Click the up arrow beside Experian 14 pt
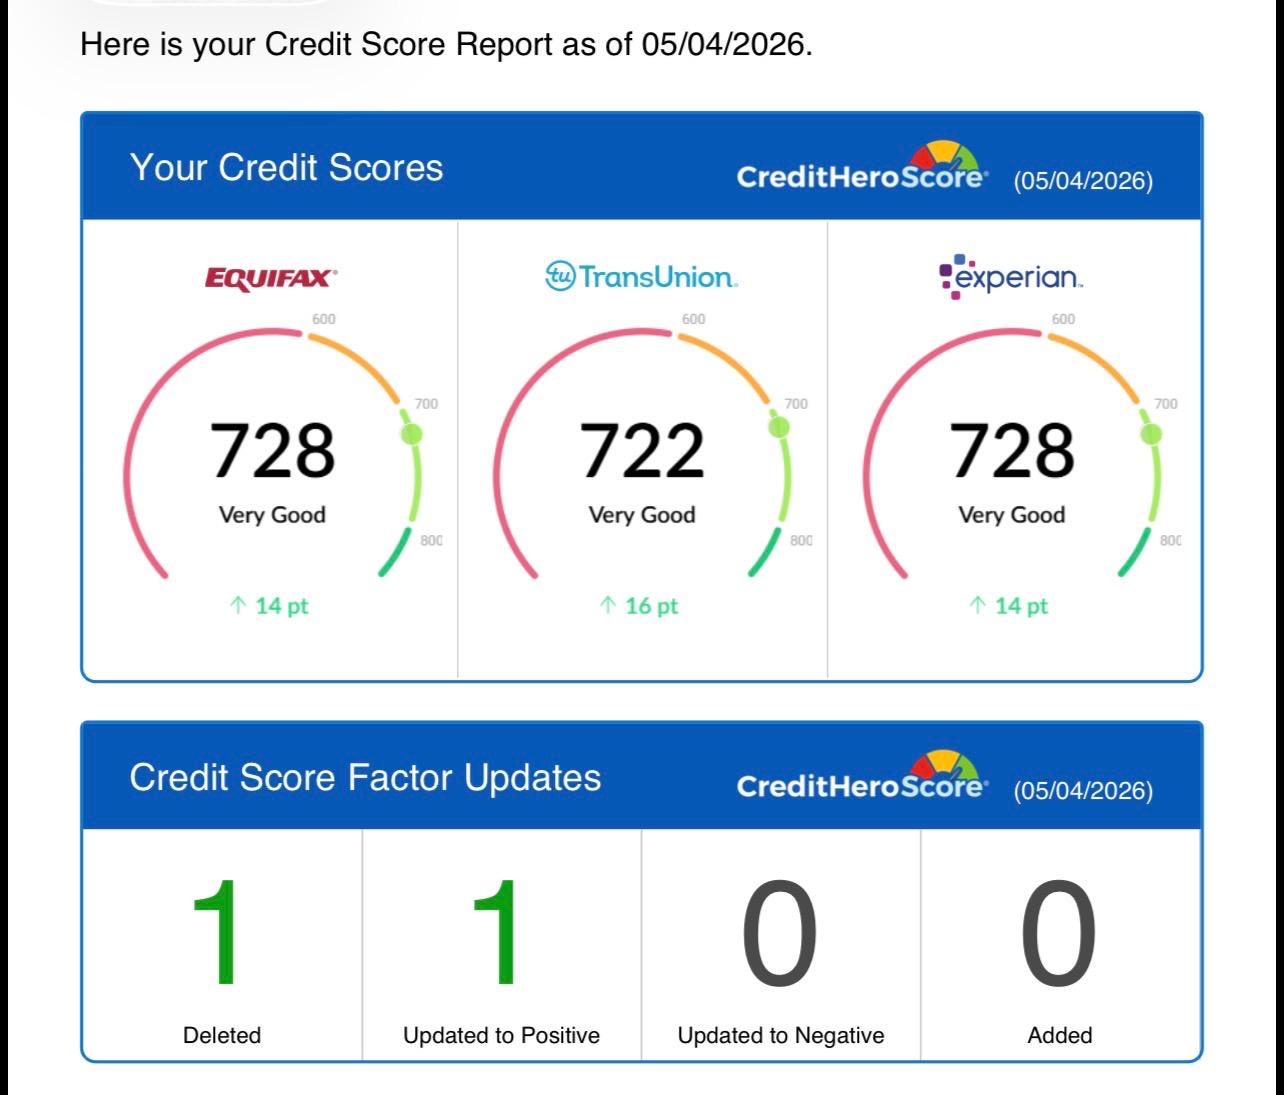This screenshot has height=1095, width=1284. point(978,605)
